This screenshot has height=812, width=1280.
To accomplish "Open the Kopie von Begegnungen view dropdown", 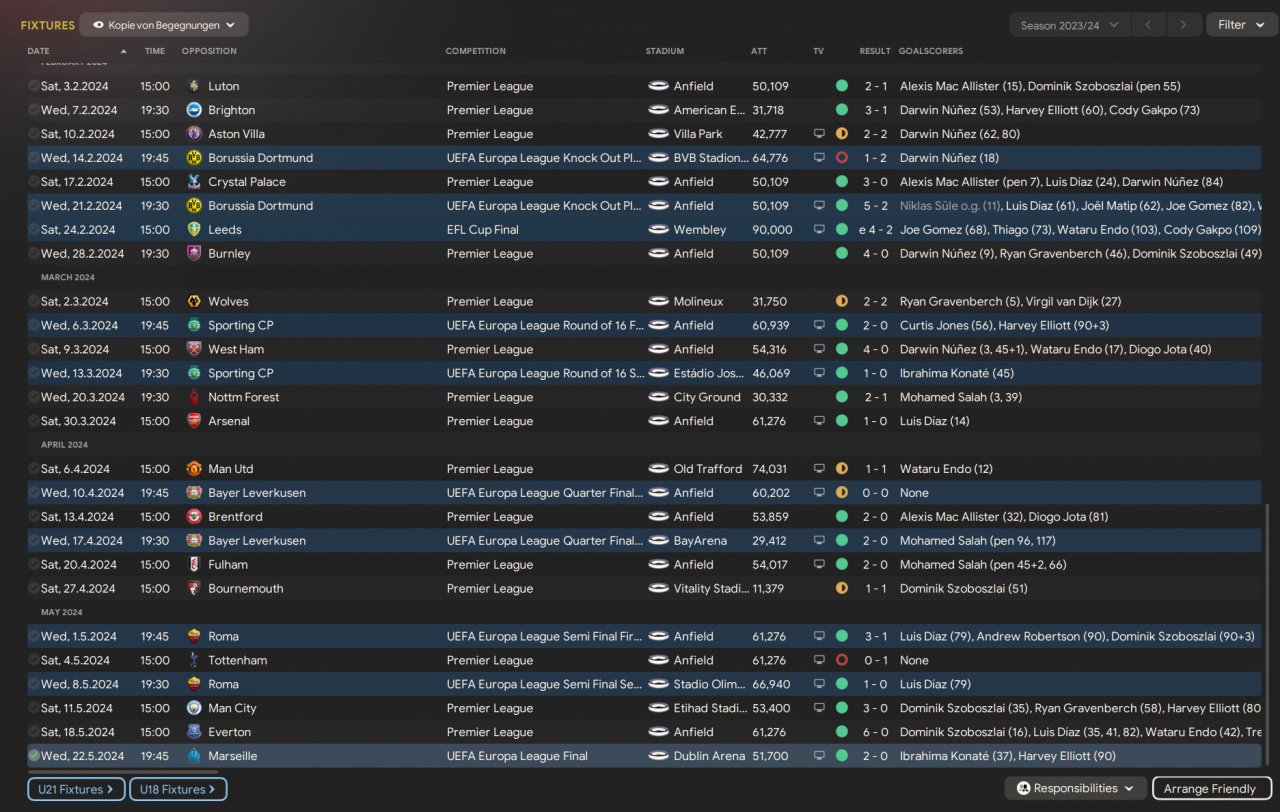I will 164,25.
